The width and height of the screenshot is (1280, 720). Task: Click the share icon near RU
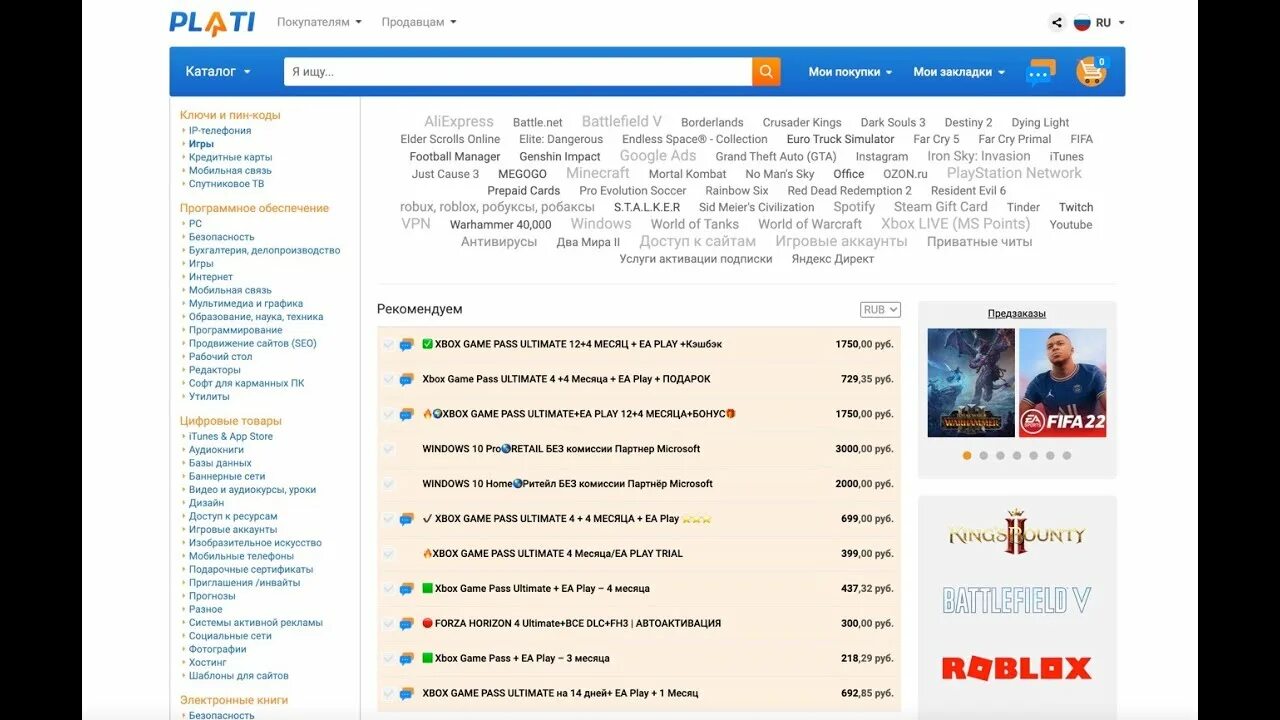tap(1057, 22)
